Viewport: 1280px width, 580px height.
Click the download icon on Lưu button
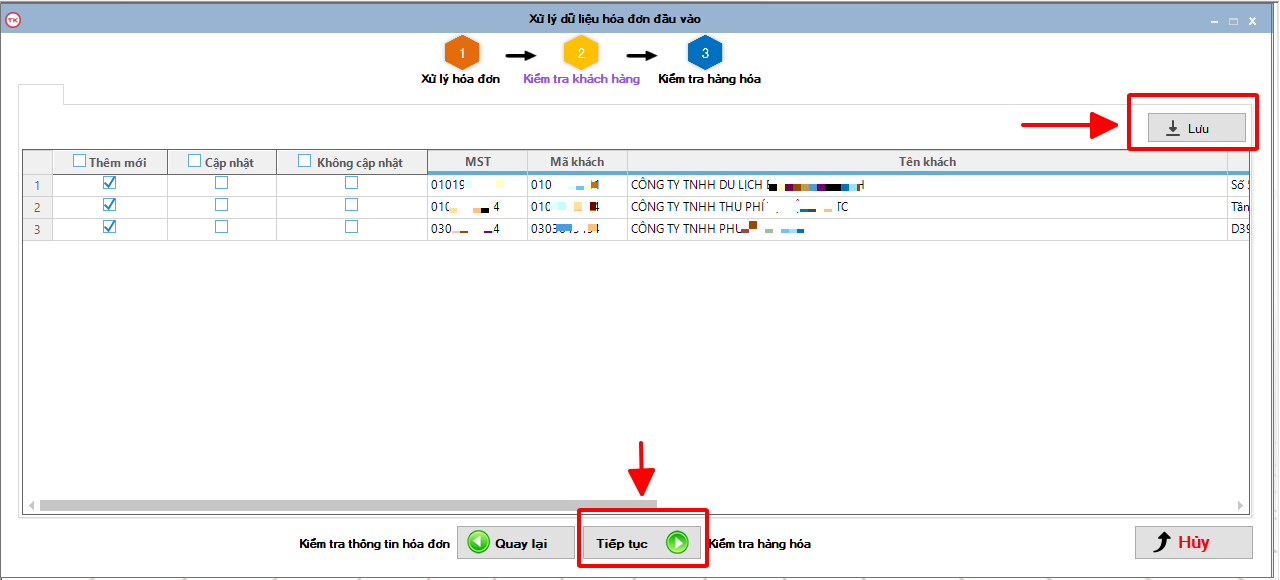click(x=1173, y=128)
